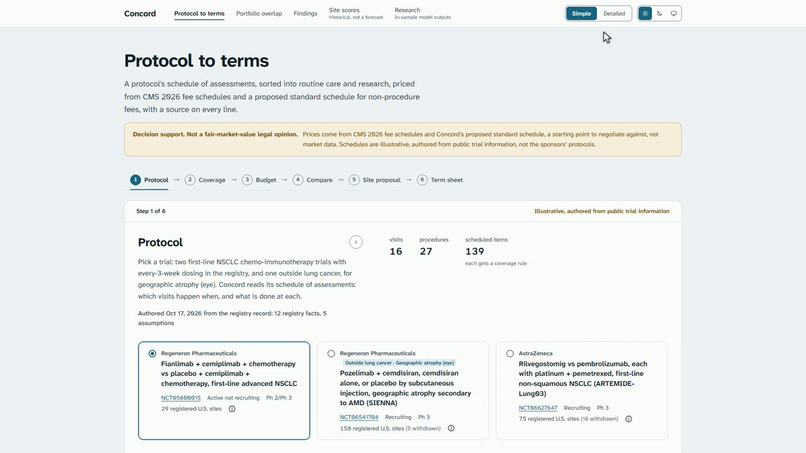This screenshot has height=453, width=806.
Task: Click '29 registered U.S. sites' text
Action: tap(191, 409)
